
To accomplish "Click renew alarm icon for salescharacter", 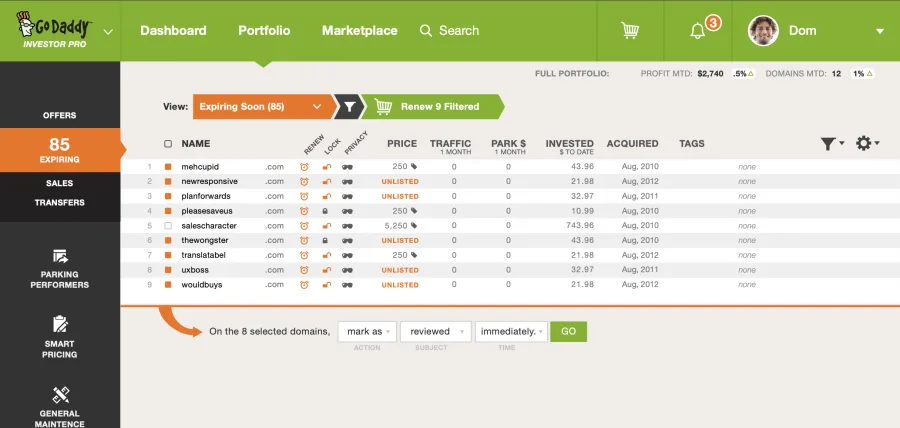I will click(x=304, y=226).
